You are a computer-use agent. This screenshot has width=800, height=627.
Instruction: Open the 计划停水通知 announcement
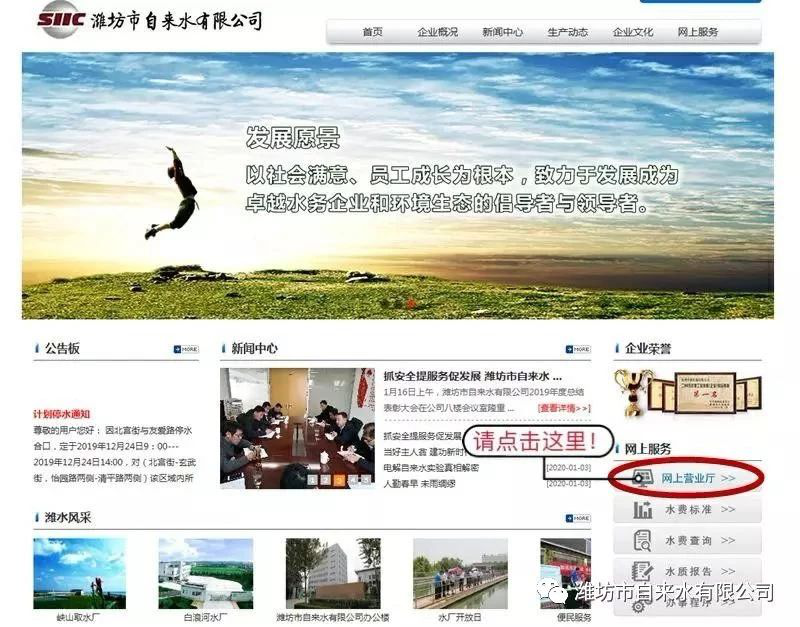coord(61,413)
